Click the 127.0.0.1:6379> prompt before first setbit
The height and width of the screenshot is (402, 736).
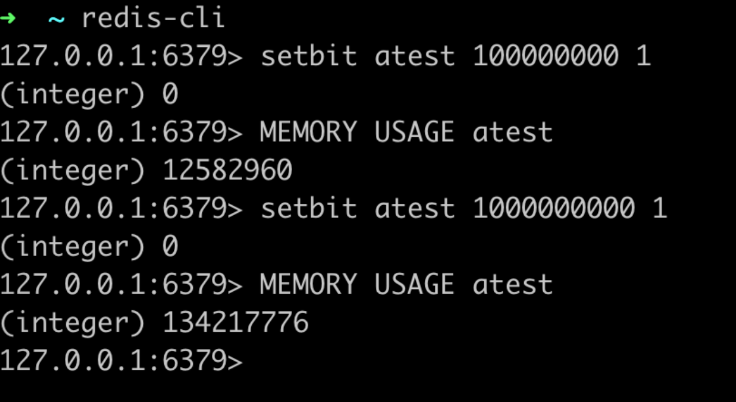[121, 56]
